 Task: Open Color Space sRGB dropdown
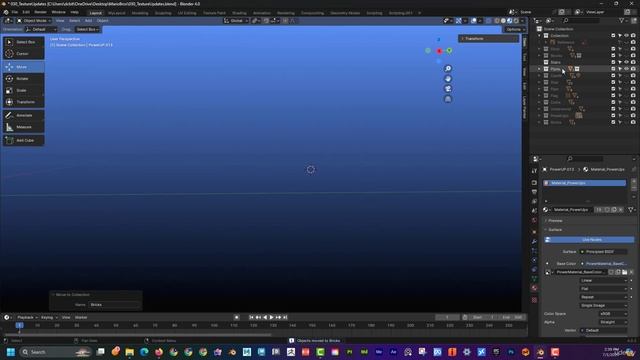coord(613,314)
